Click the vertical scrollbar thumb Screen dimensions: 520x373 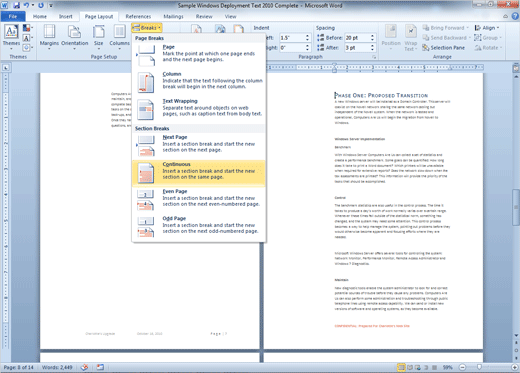point(516,207)
